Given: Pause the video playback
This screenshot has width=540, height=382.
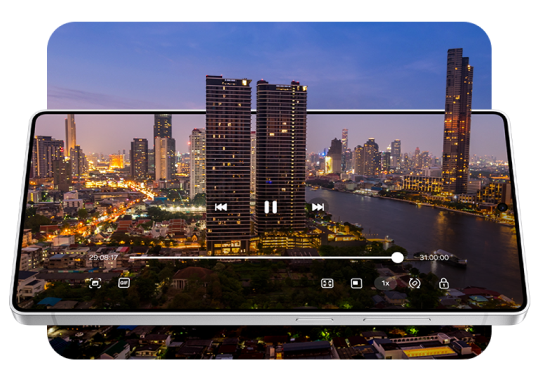Looking at the screenshot, I should [270, 207].
